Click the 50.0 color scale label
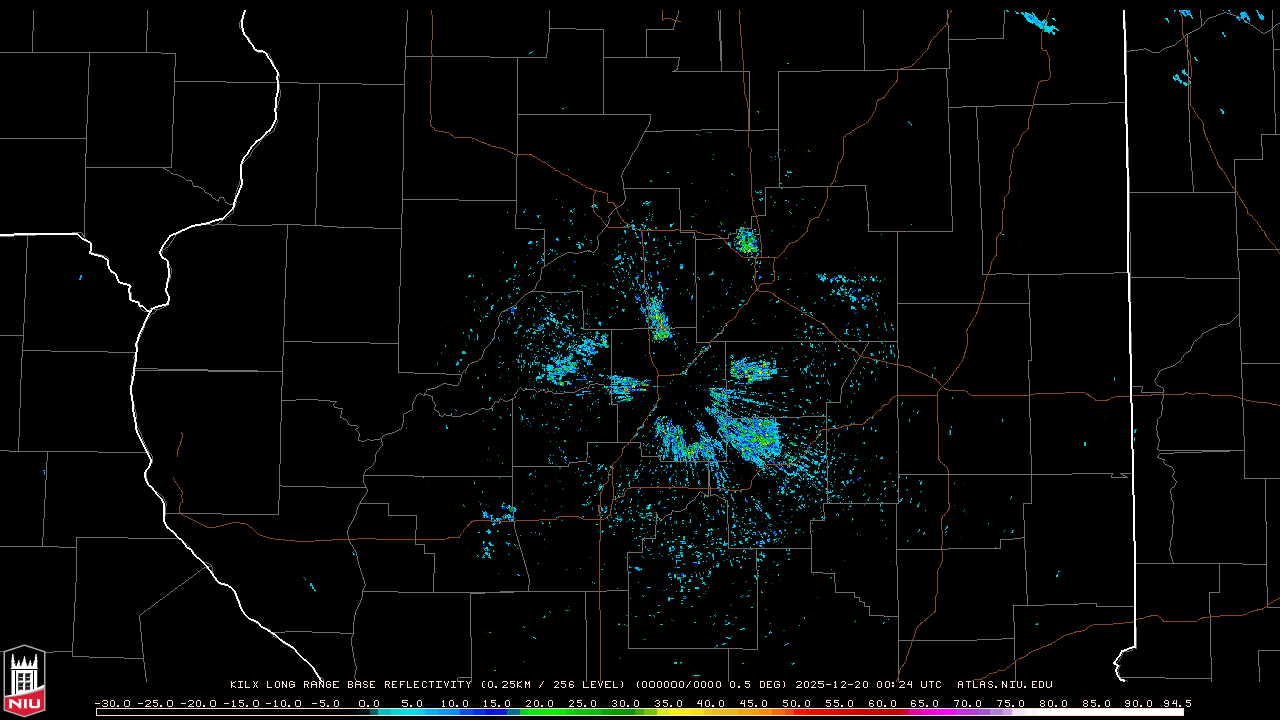The image size is (1280, 720). (x=797, y=703)
